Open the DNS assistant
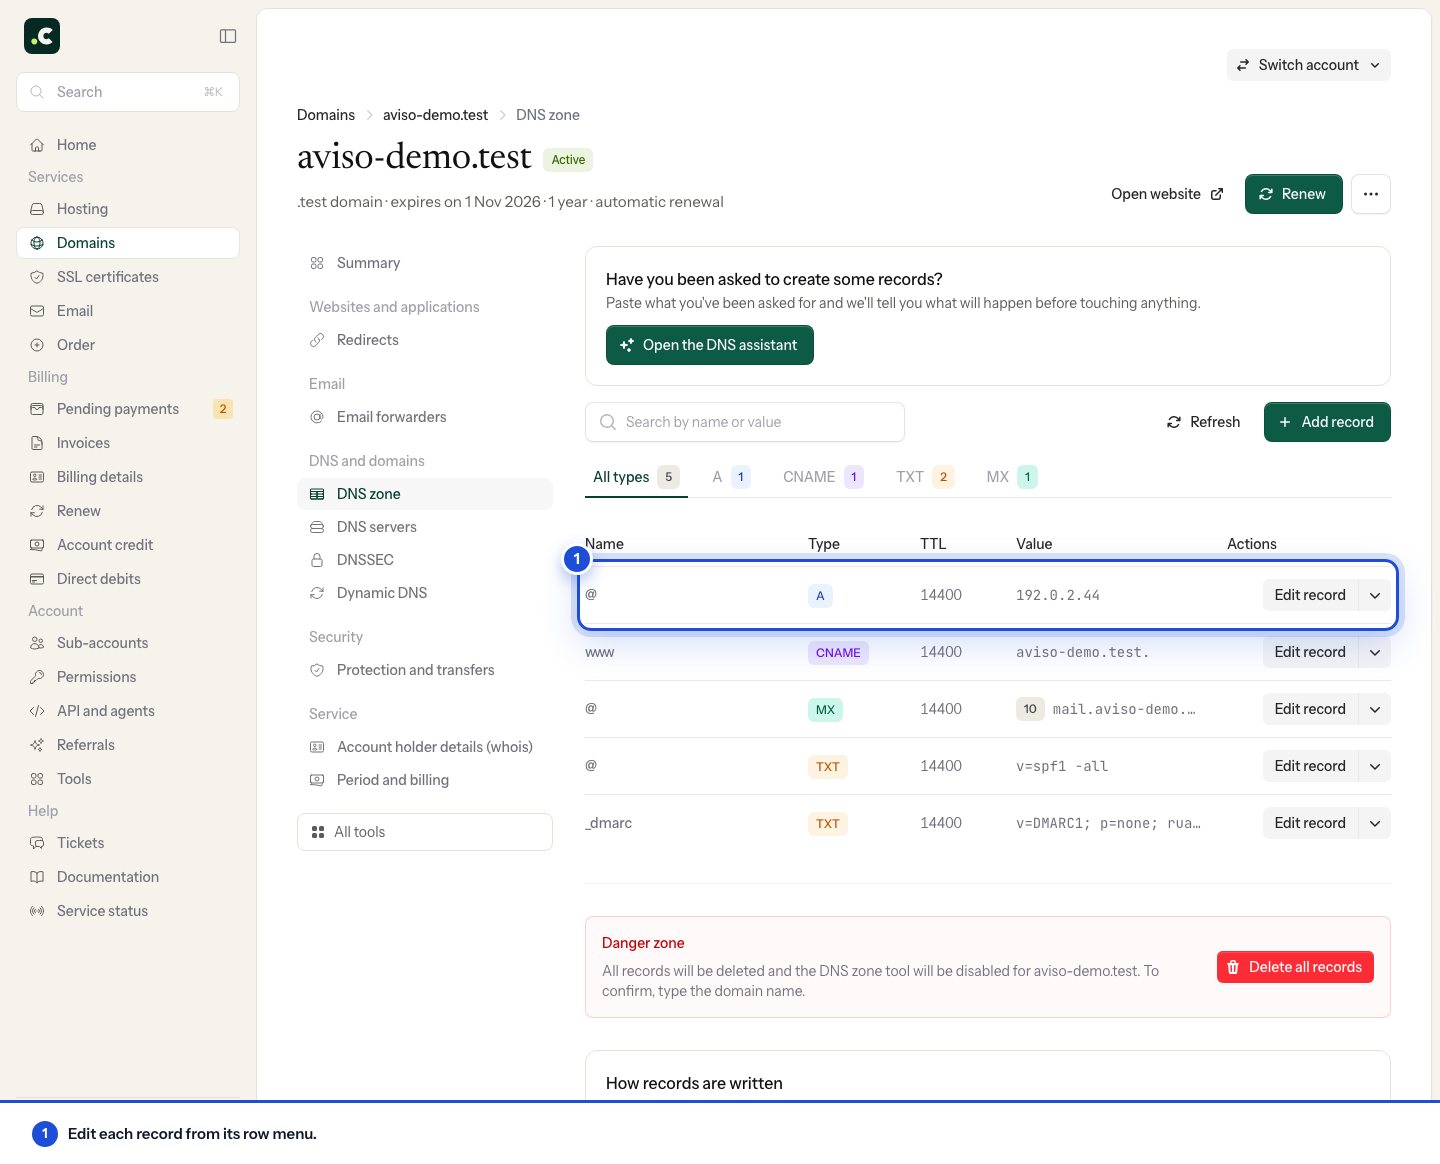The height and width of the screenshot is (1164, 1440). click(710, 345)
